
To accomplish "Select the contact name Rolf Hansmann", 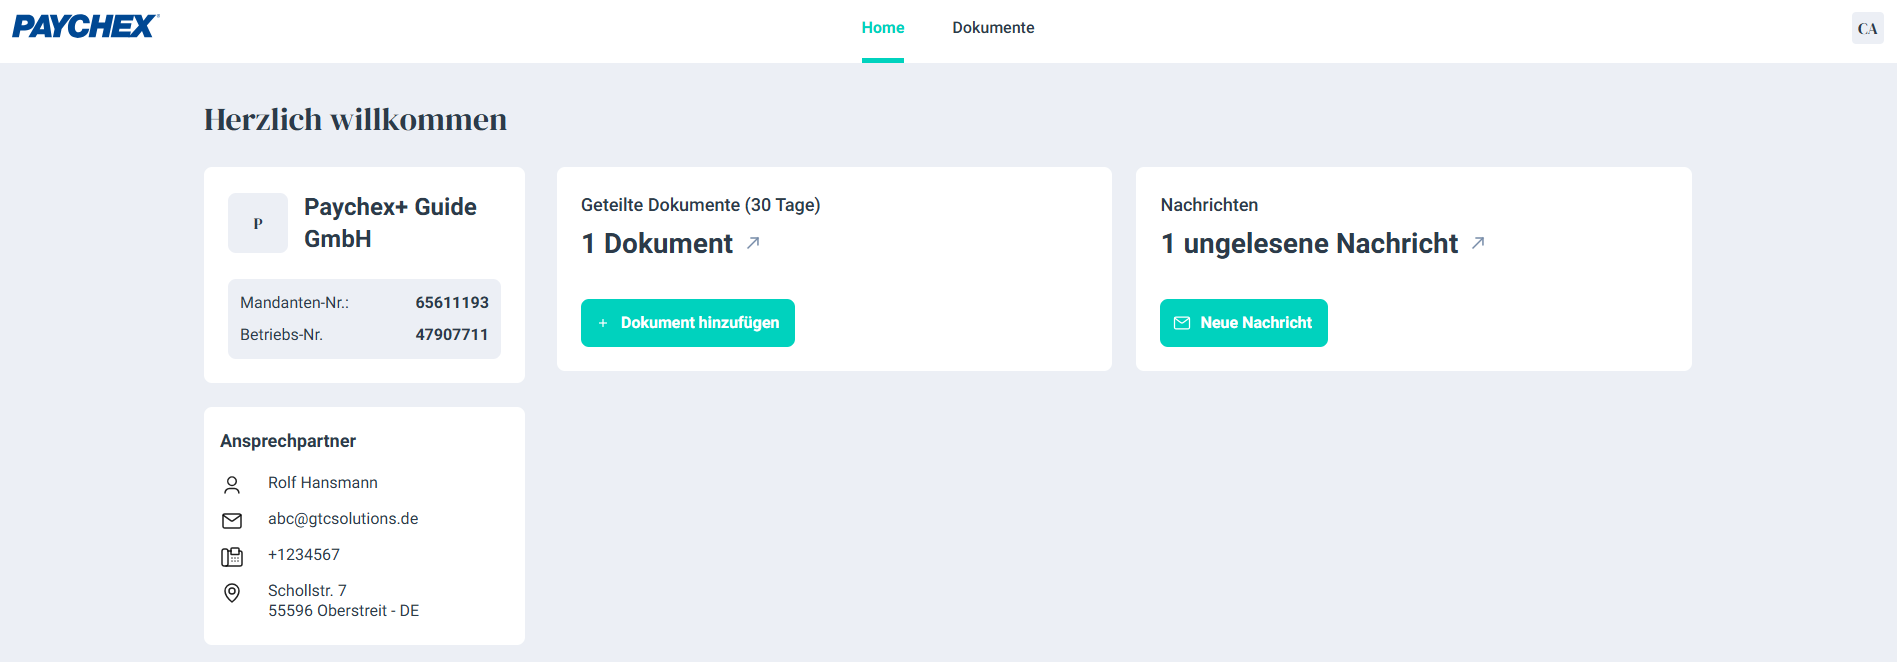I will (323, 483).
